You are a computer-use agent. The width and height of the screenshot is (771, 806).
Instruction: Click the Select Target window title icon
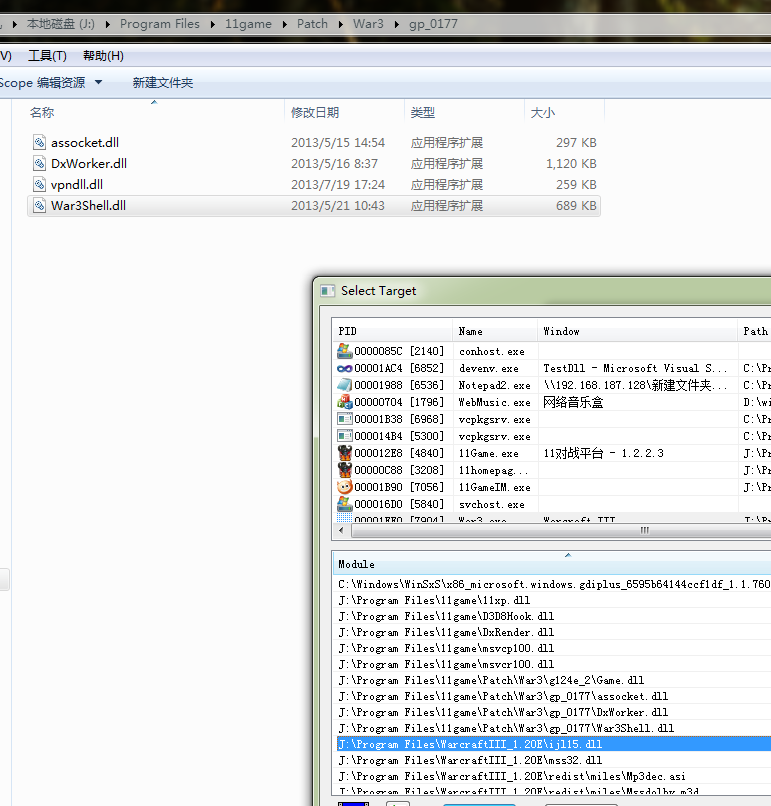(x=328, y=291)
